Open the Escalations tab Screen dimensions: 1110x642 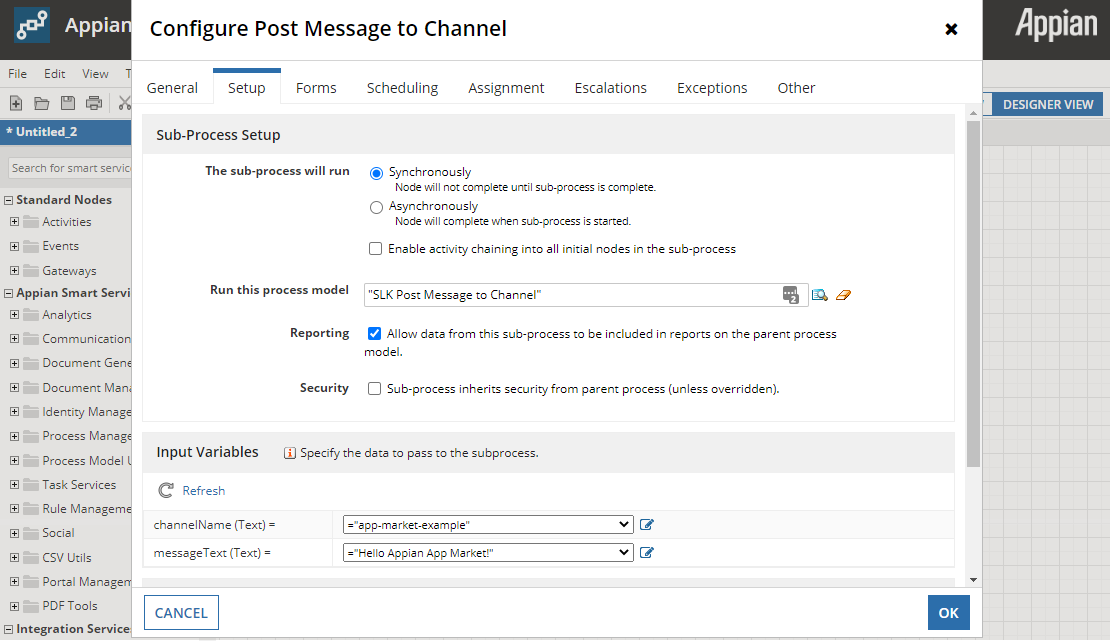coord(610,88)
